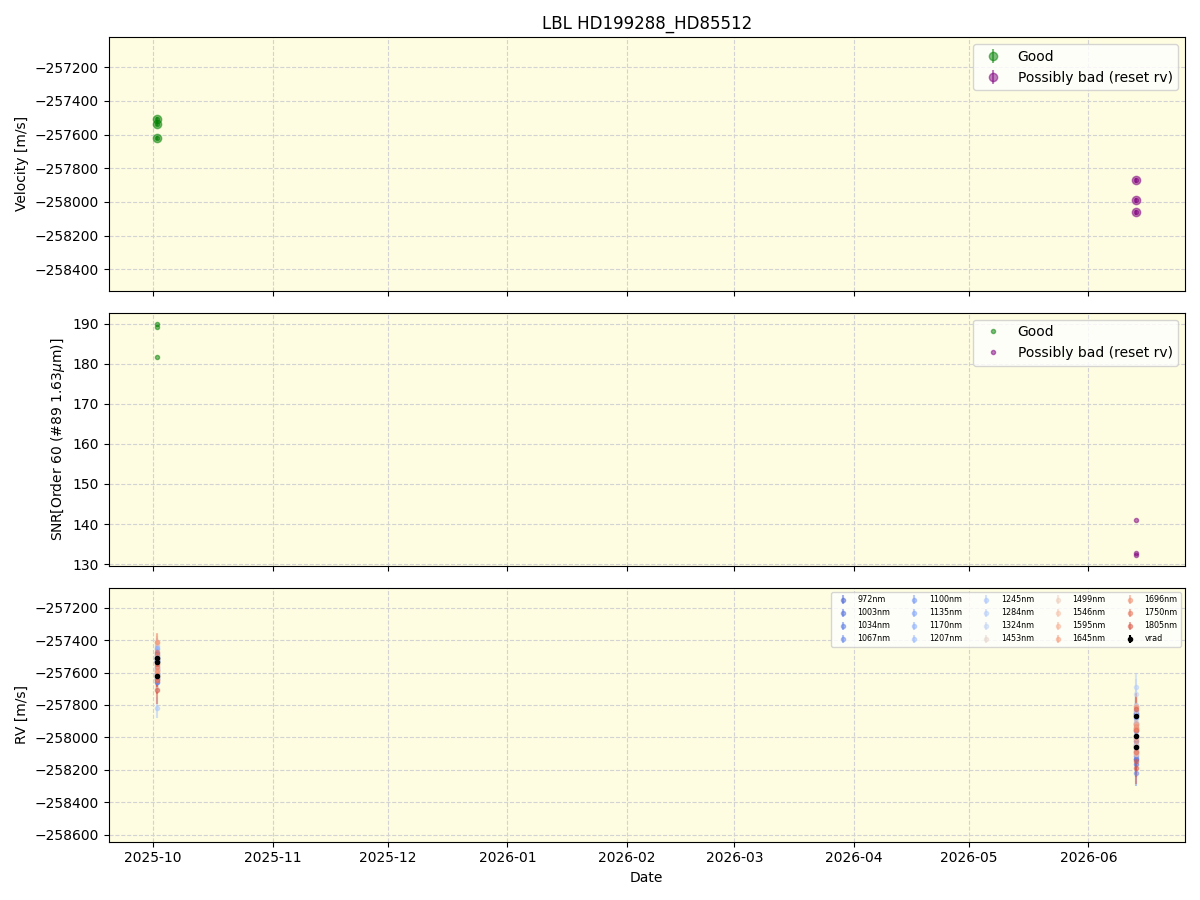Click the 'RV [m/s]' y-axis label

tap(21, 715)
